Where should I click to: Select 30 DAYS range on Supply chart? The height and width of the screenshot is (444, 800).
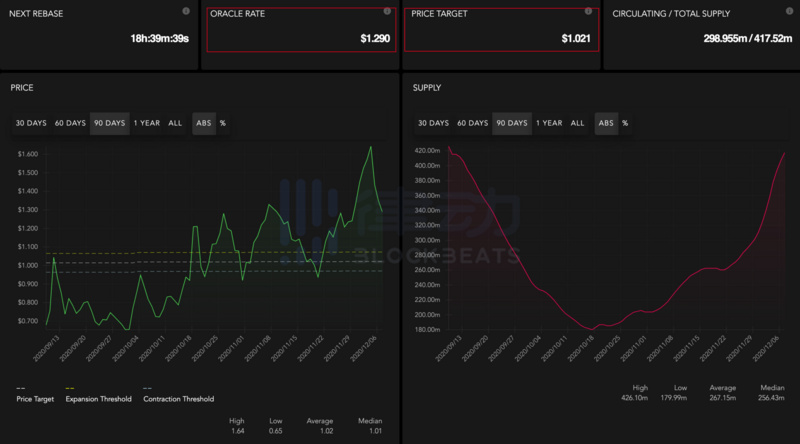[x=433, y=123]
